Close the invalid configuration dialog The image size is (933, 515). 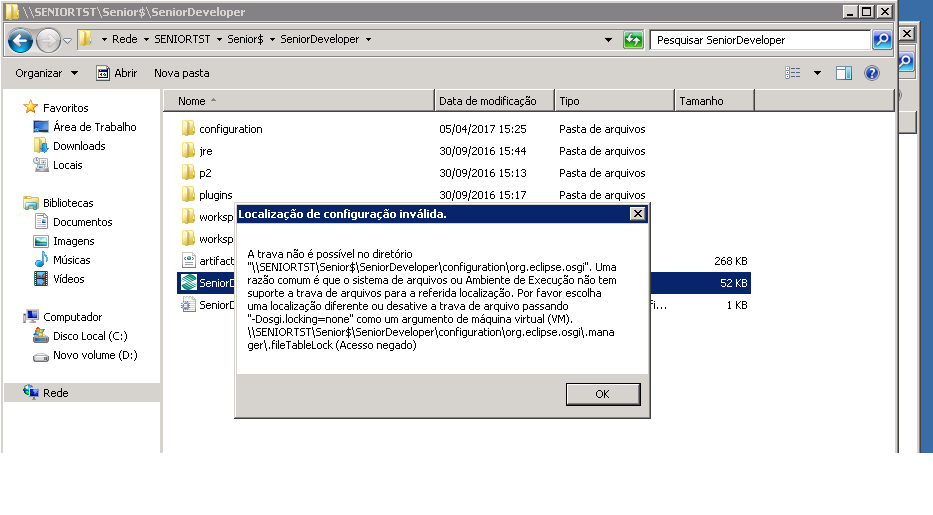[637, 214]
